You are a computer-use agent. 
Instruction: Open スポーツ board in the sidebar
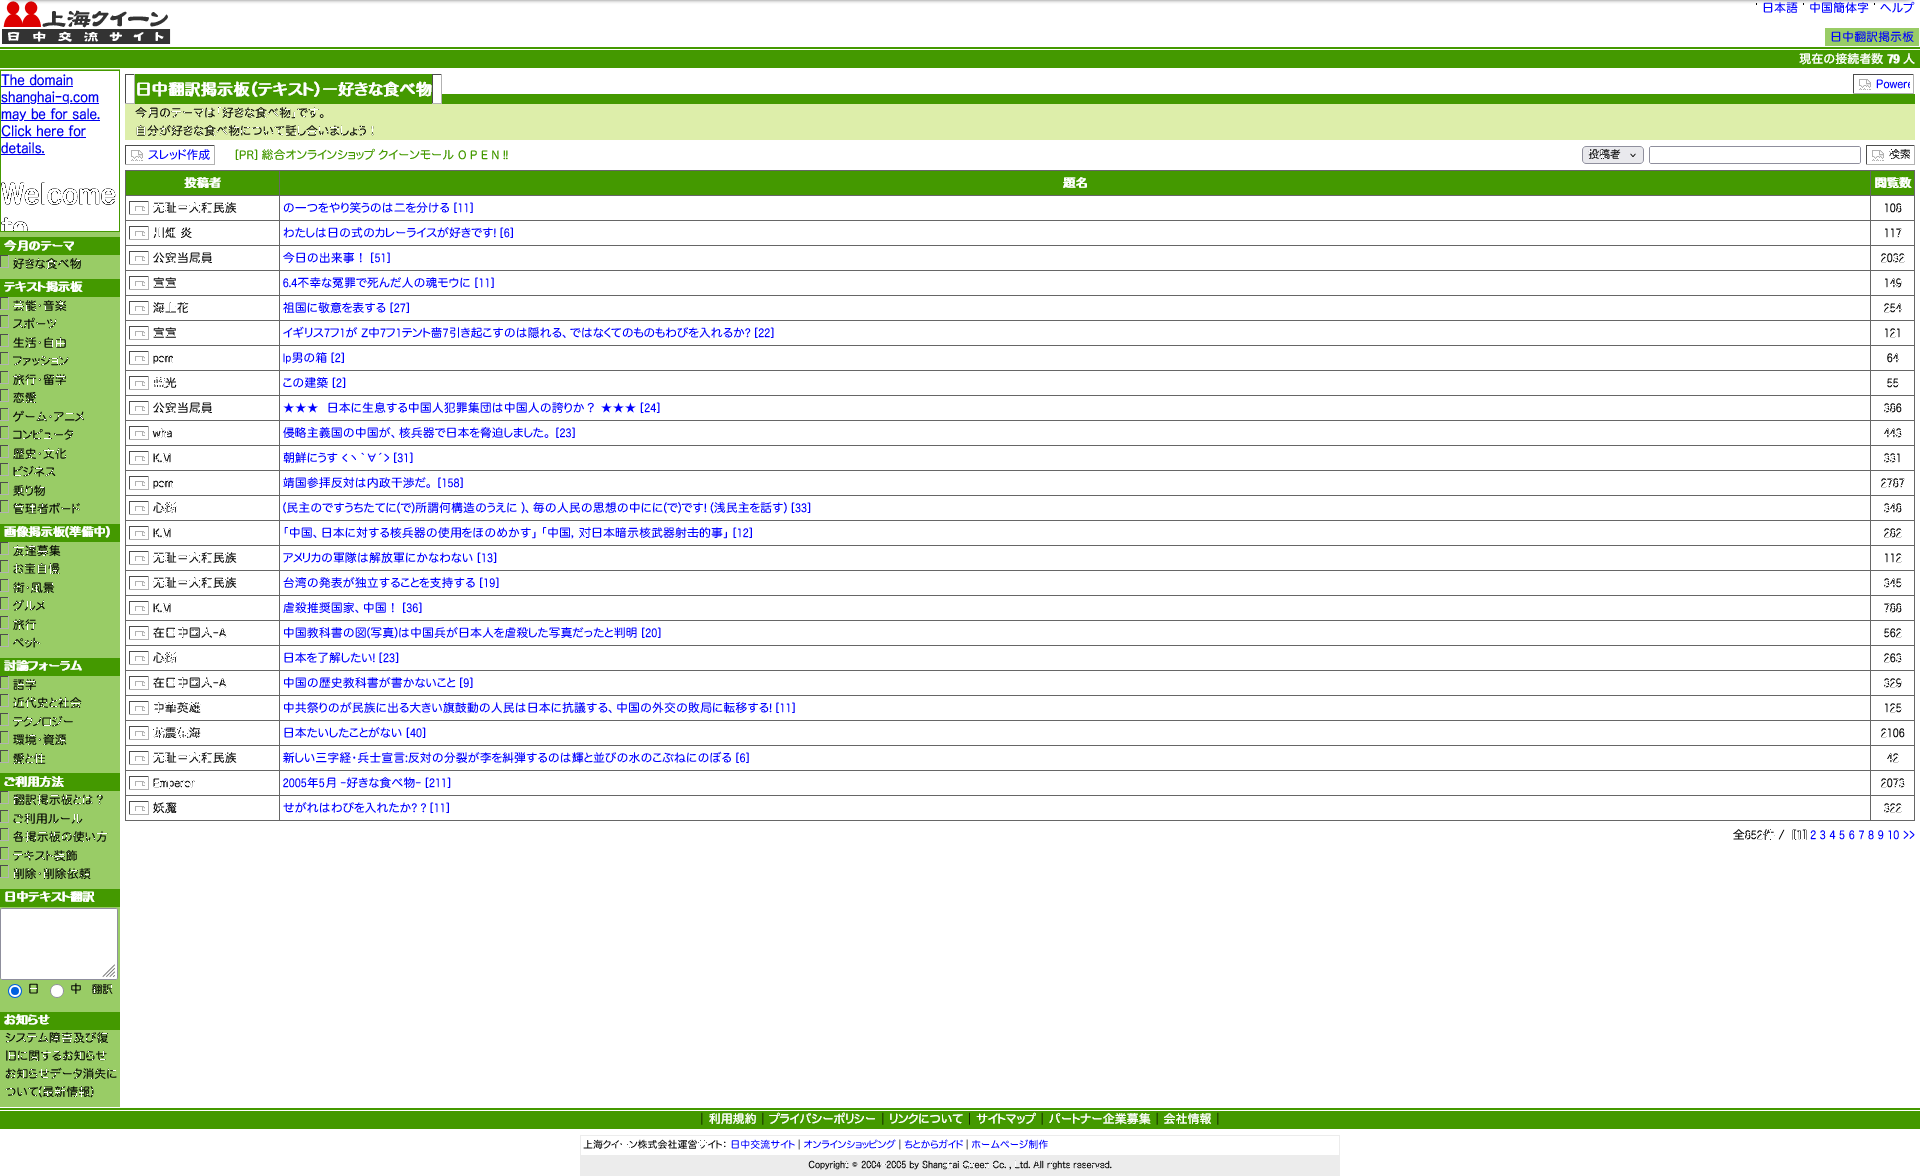(35, 324)
